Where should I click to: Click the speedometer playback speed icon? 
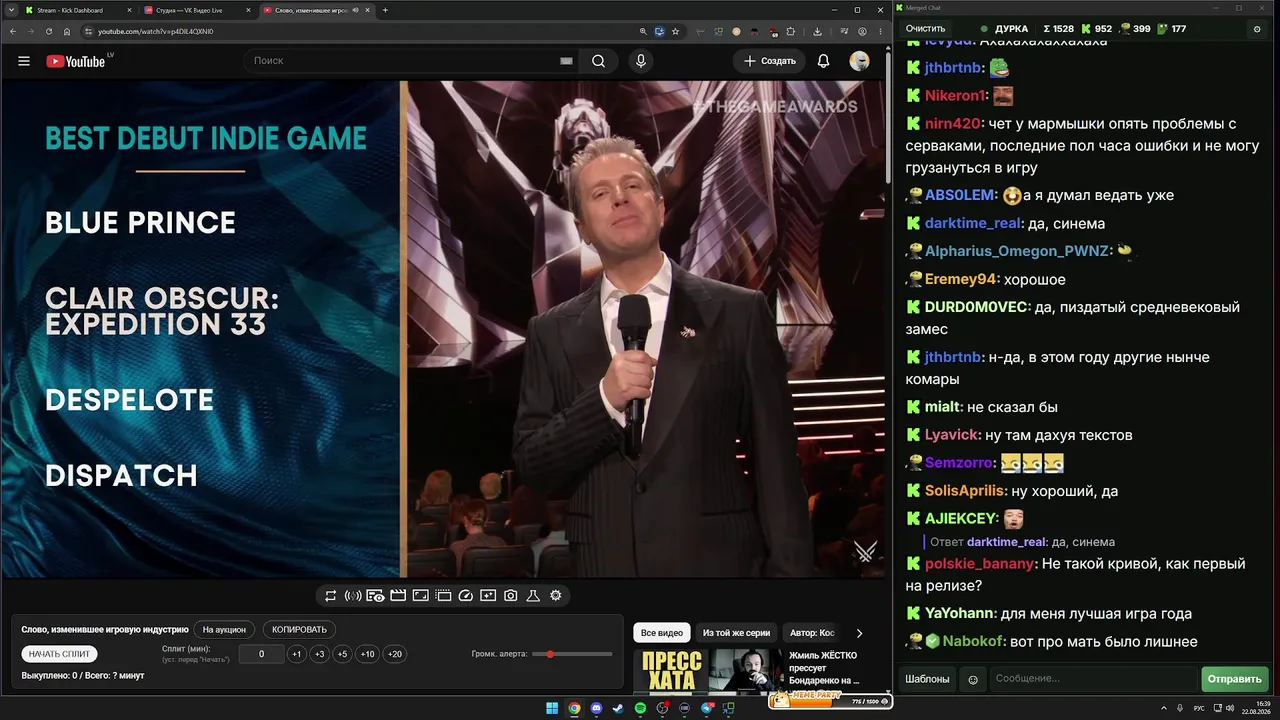pos(465,596)
